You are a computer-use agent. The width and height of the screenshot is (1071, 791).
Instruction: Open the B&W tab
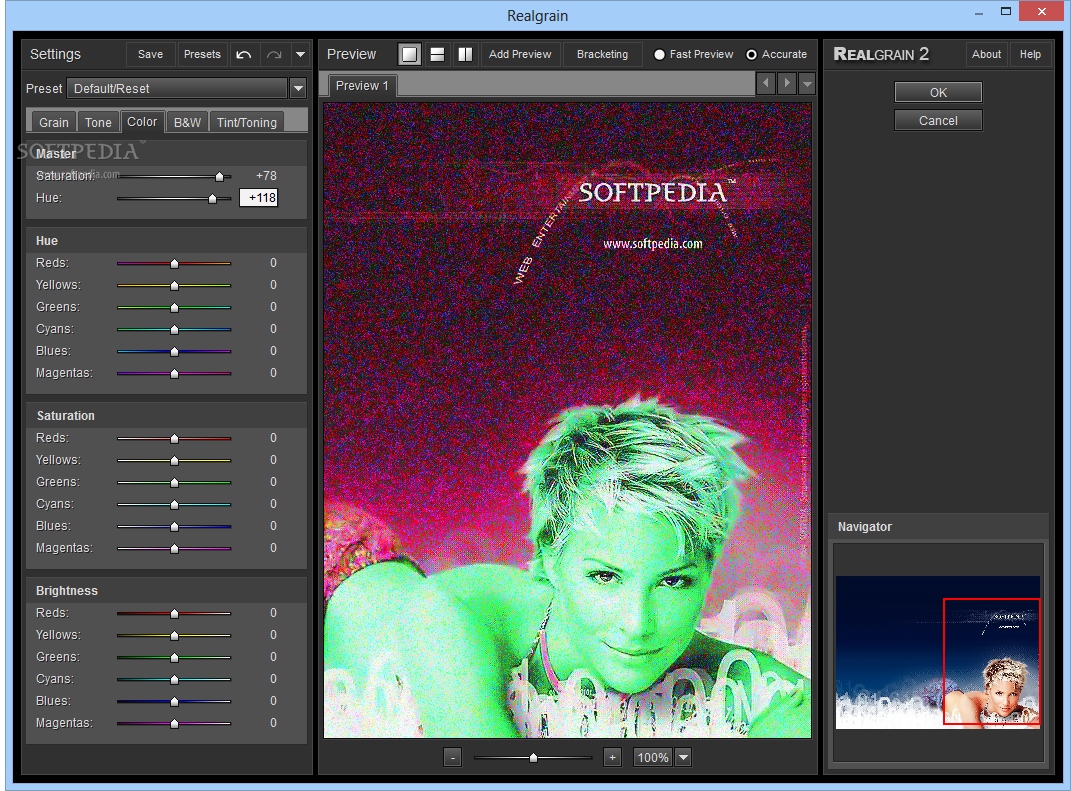187,122
